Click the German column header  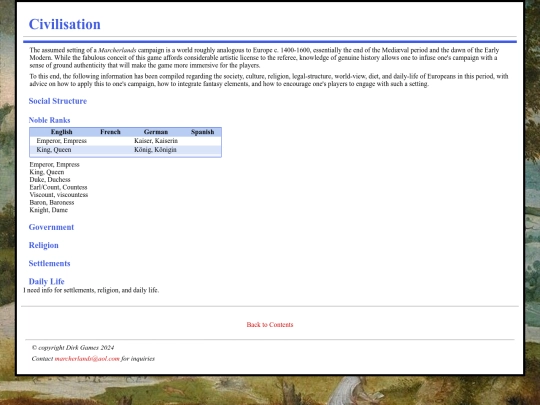(x=156, y=132)
